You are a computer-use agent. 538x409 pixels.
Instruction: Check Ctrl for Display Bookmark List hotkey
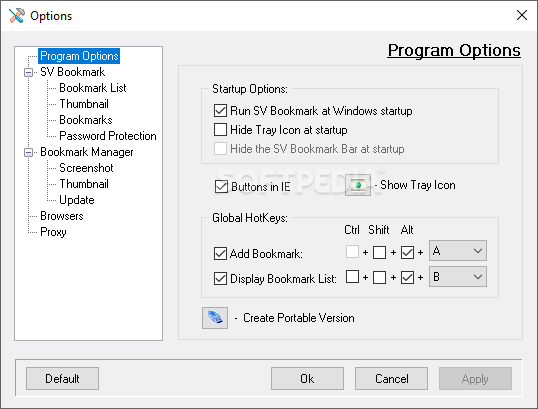click(x=352, y=277)
